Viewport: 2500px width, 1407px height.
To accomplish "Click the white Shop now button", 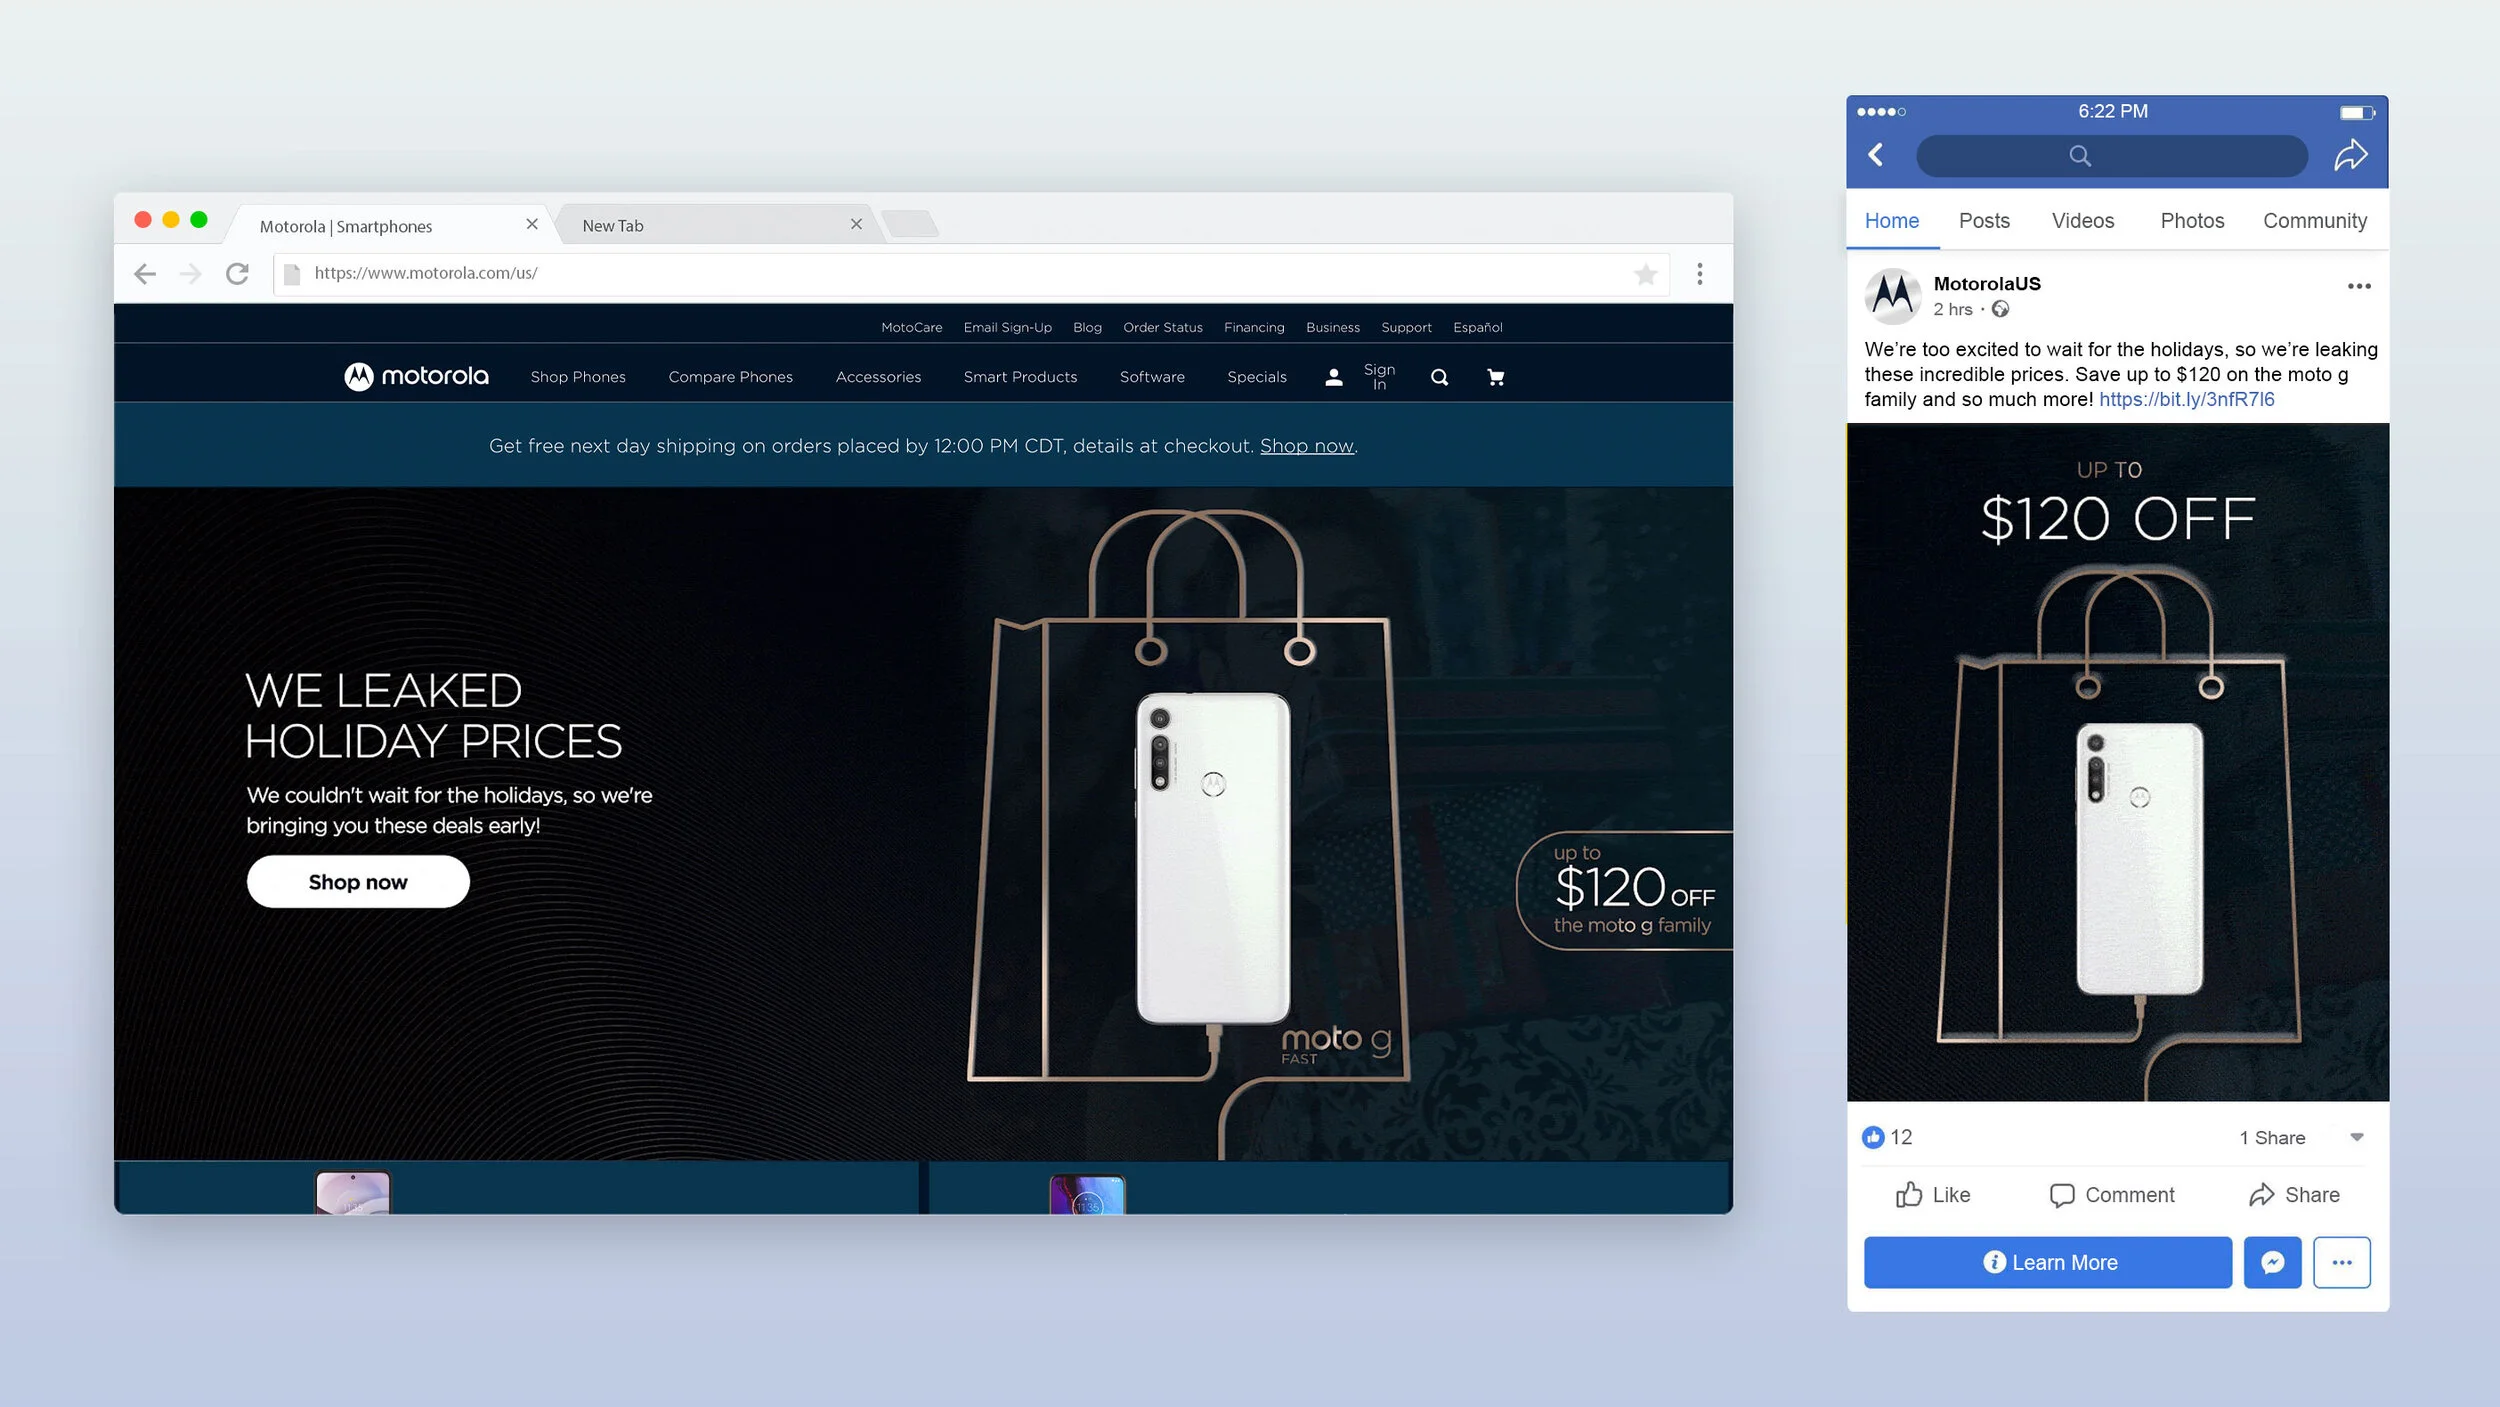I will coord(358,882).
